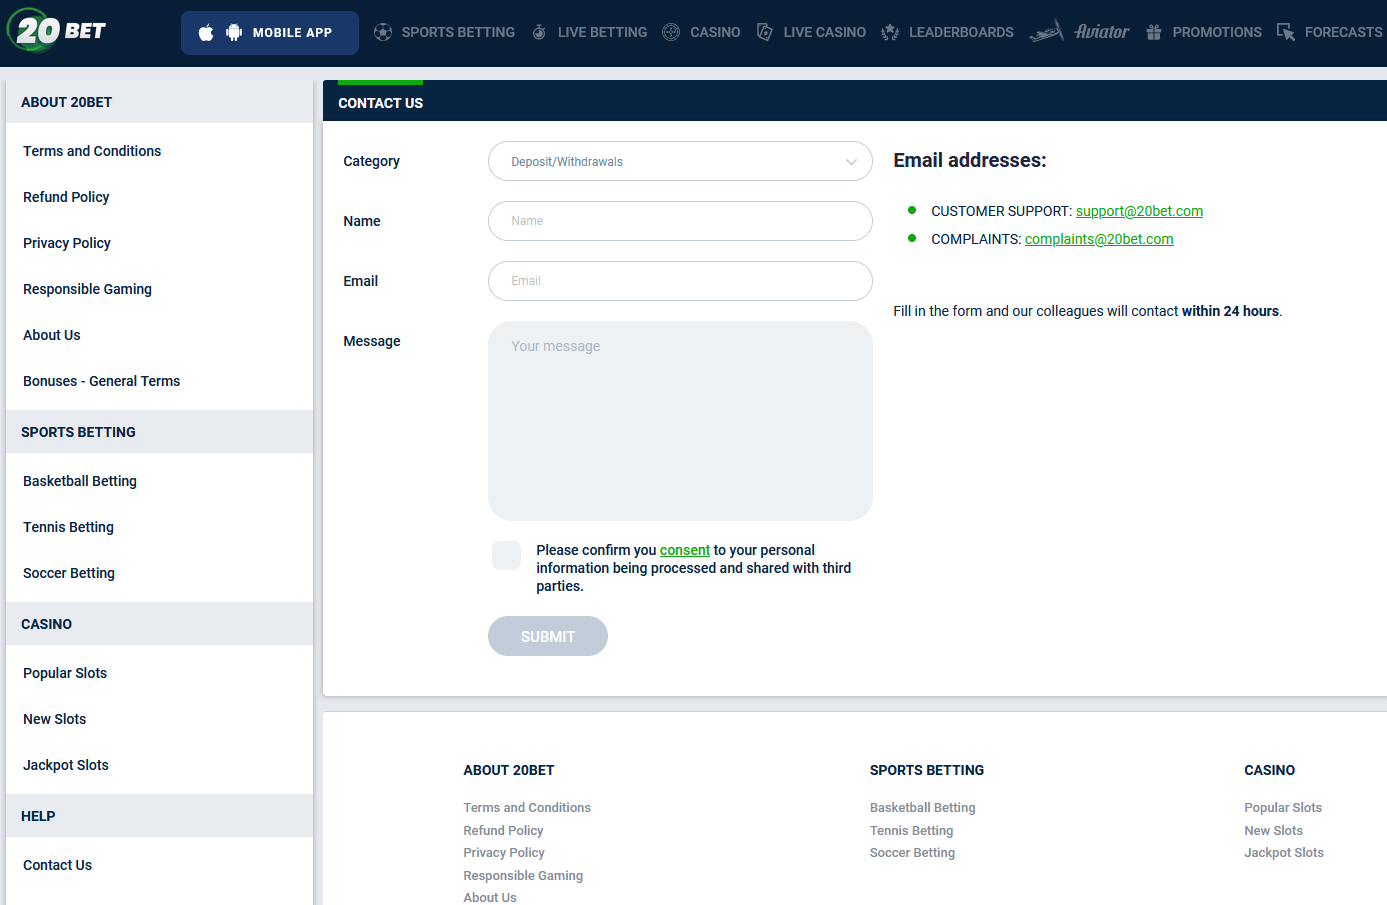Click the Submit button
1387x905 pixels.
tap(548, 636)
